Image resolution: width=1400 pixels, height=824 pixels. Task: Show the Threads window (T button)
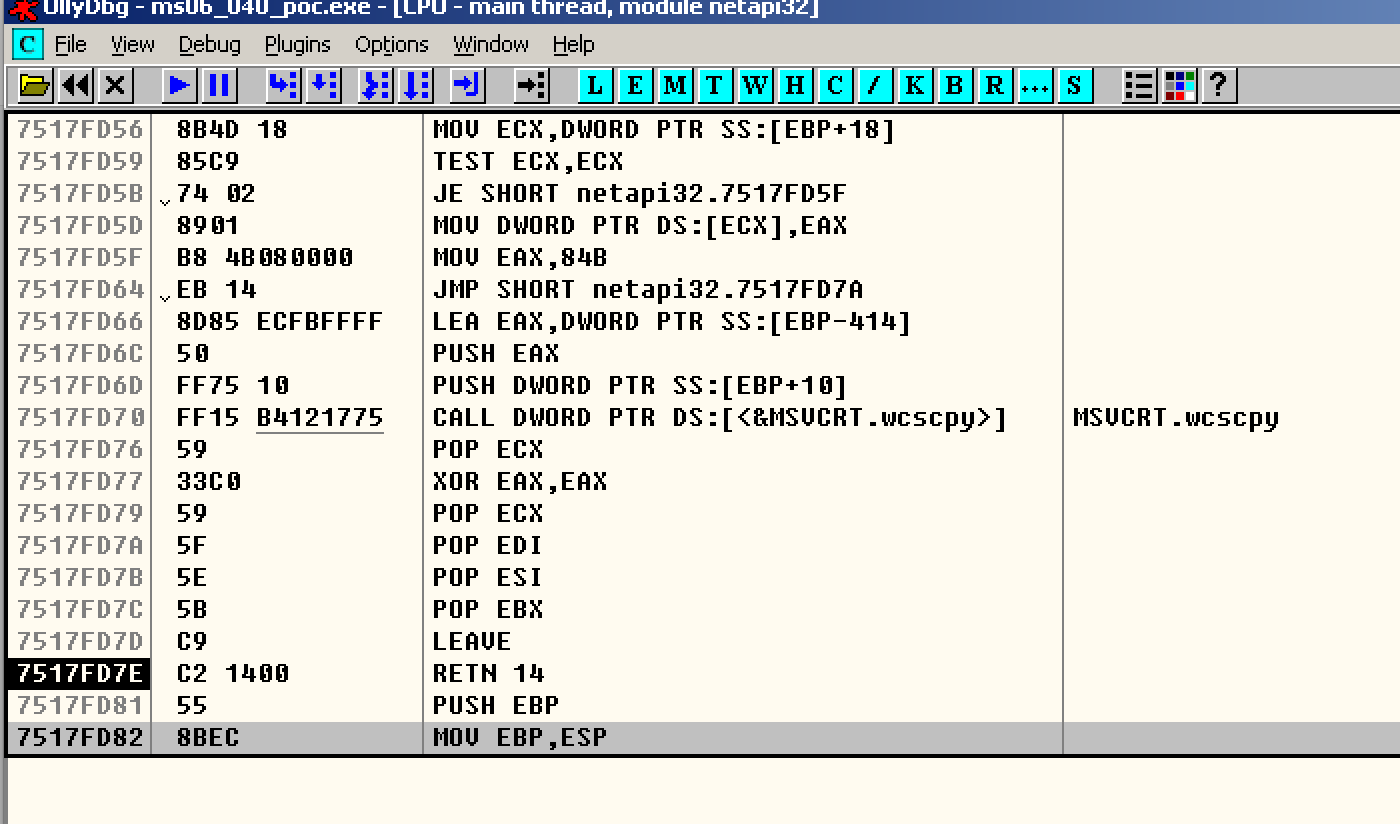(714, 85)
